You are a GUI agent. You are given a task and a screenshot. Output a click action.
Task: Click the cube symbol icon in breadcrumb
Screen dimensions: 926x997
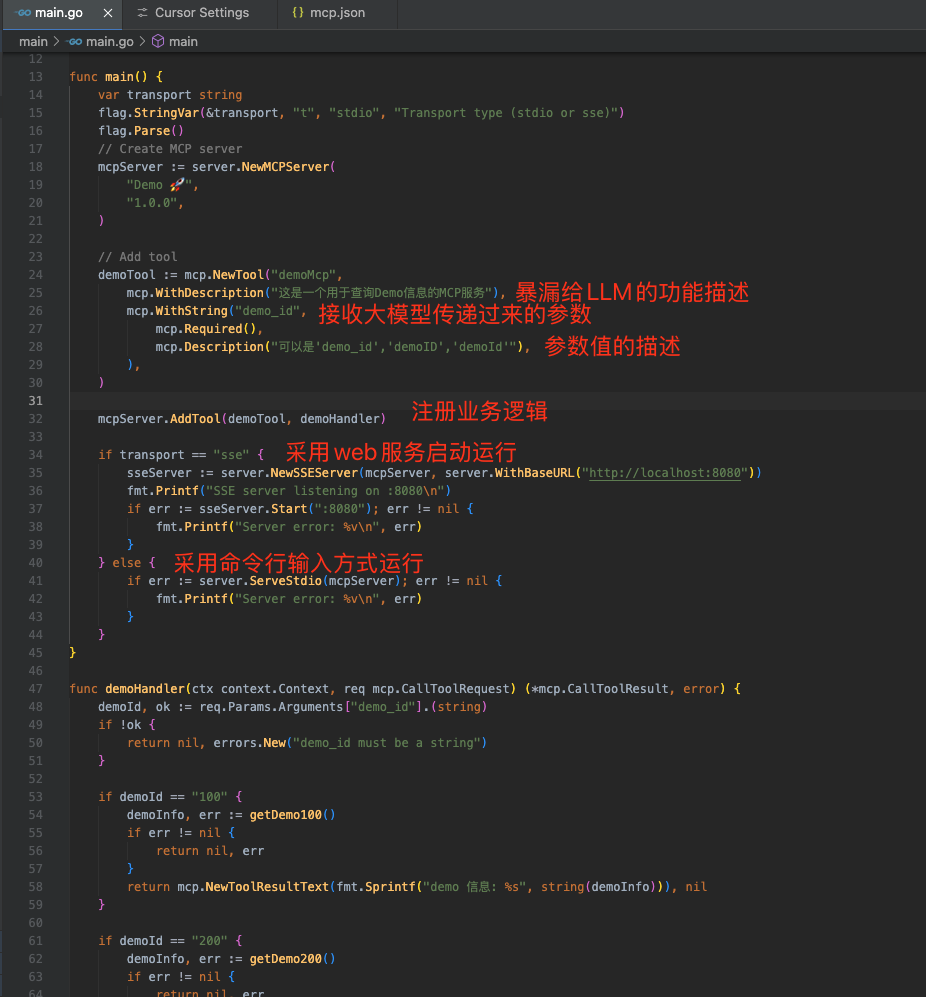click(157, 41)
